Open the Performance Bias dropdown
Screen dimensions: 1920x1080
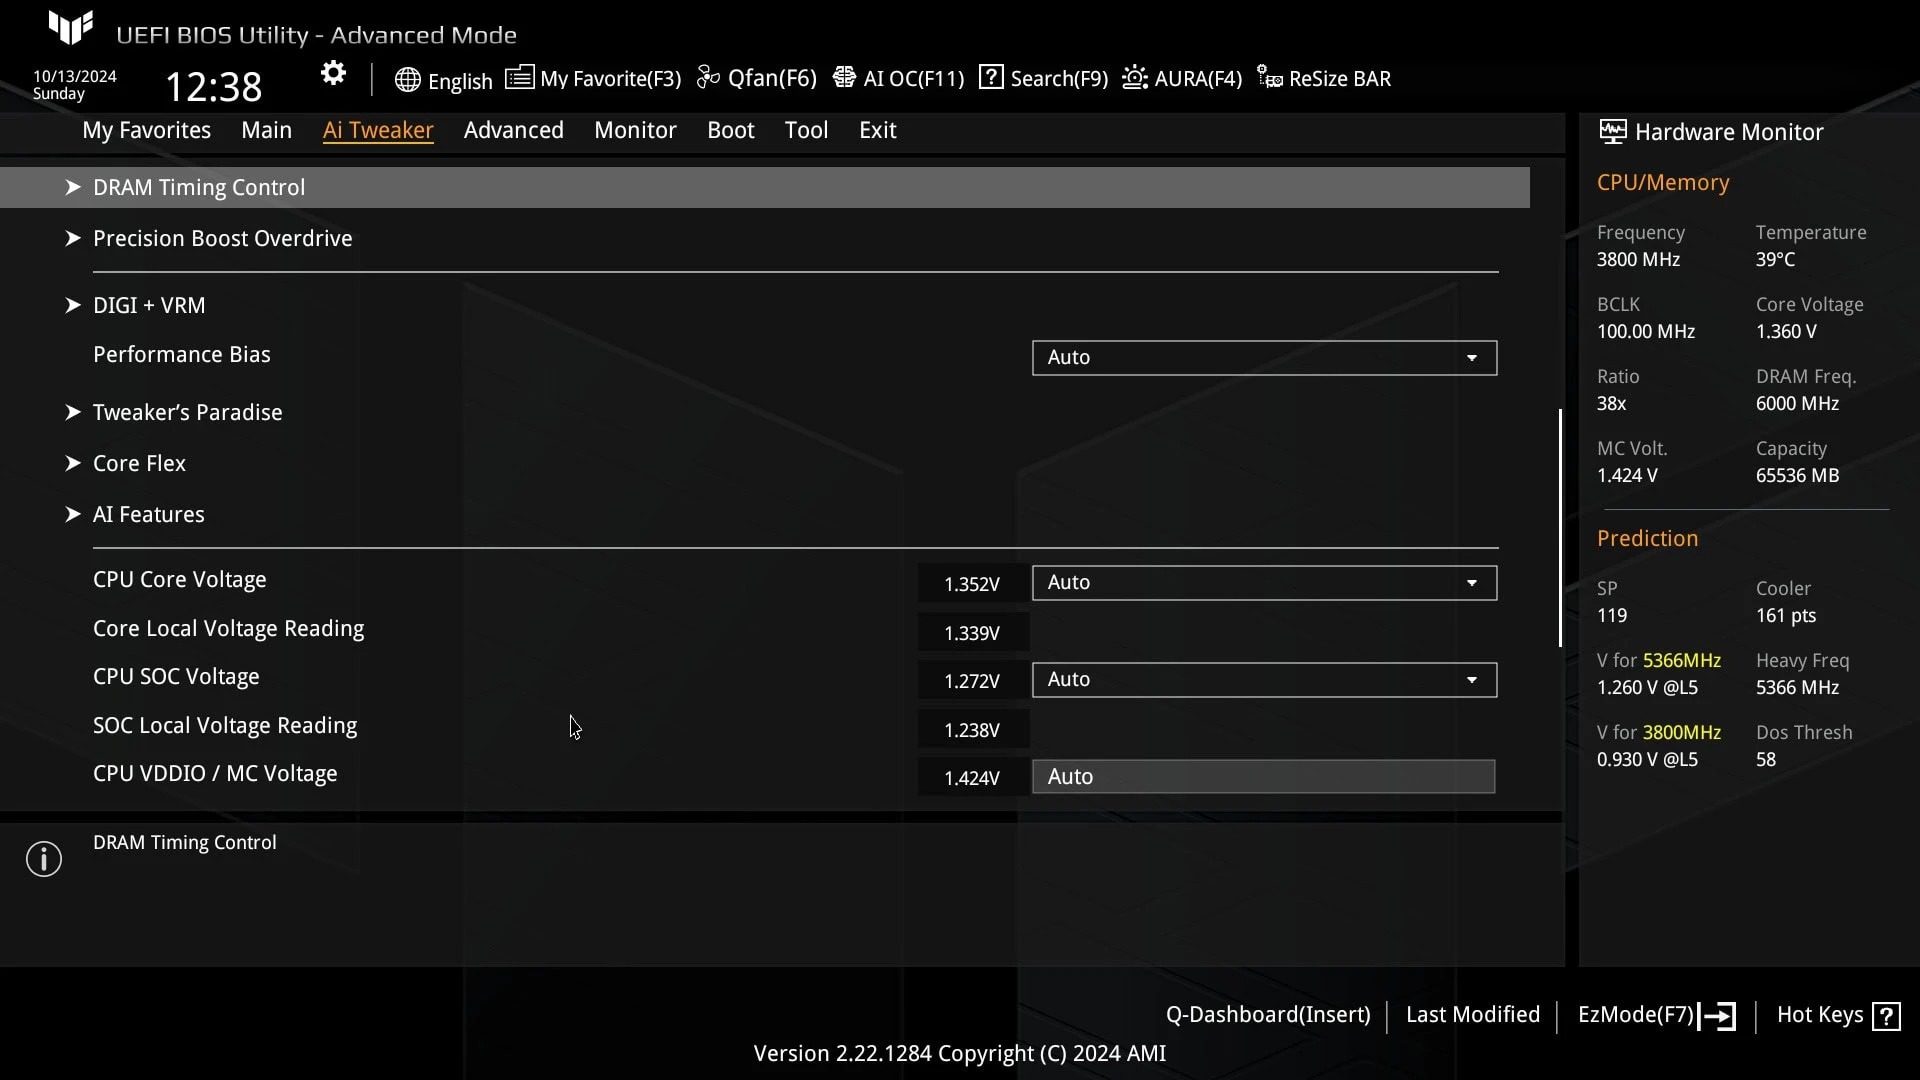coord(1264,358)
